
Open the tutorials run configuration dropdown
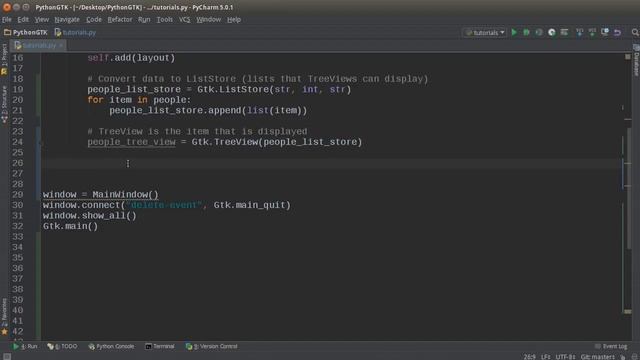(485, 32)
